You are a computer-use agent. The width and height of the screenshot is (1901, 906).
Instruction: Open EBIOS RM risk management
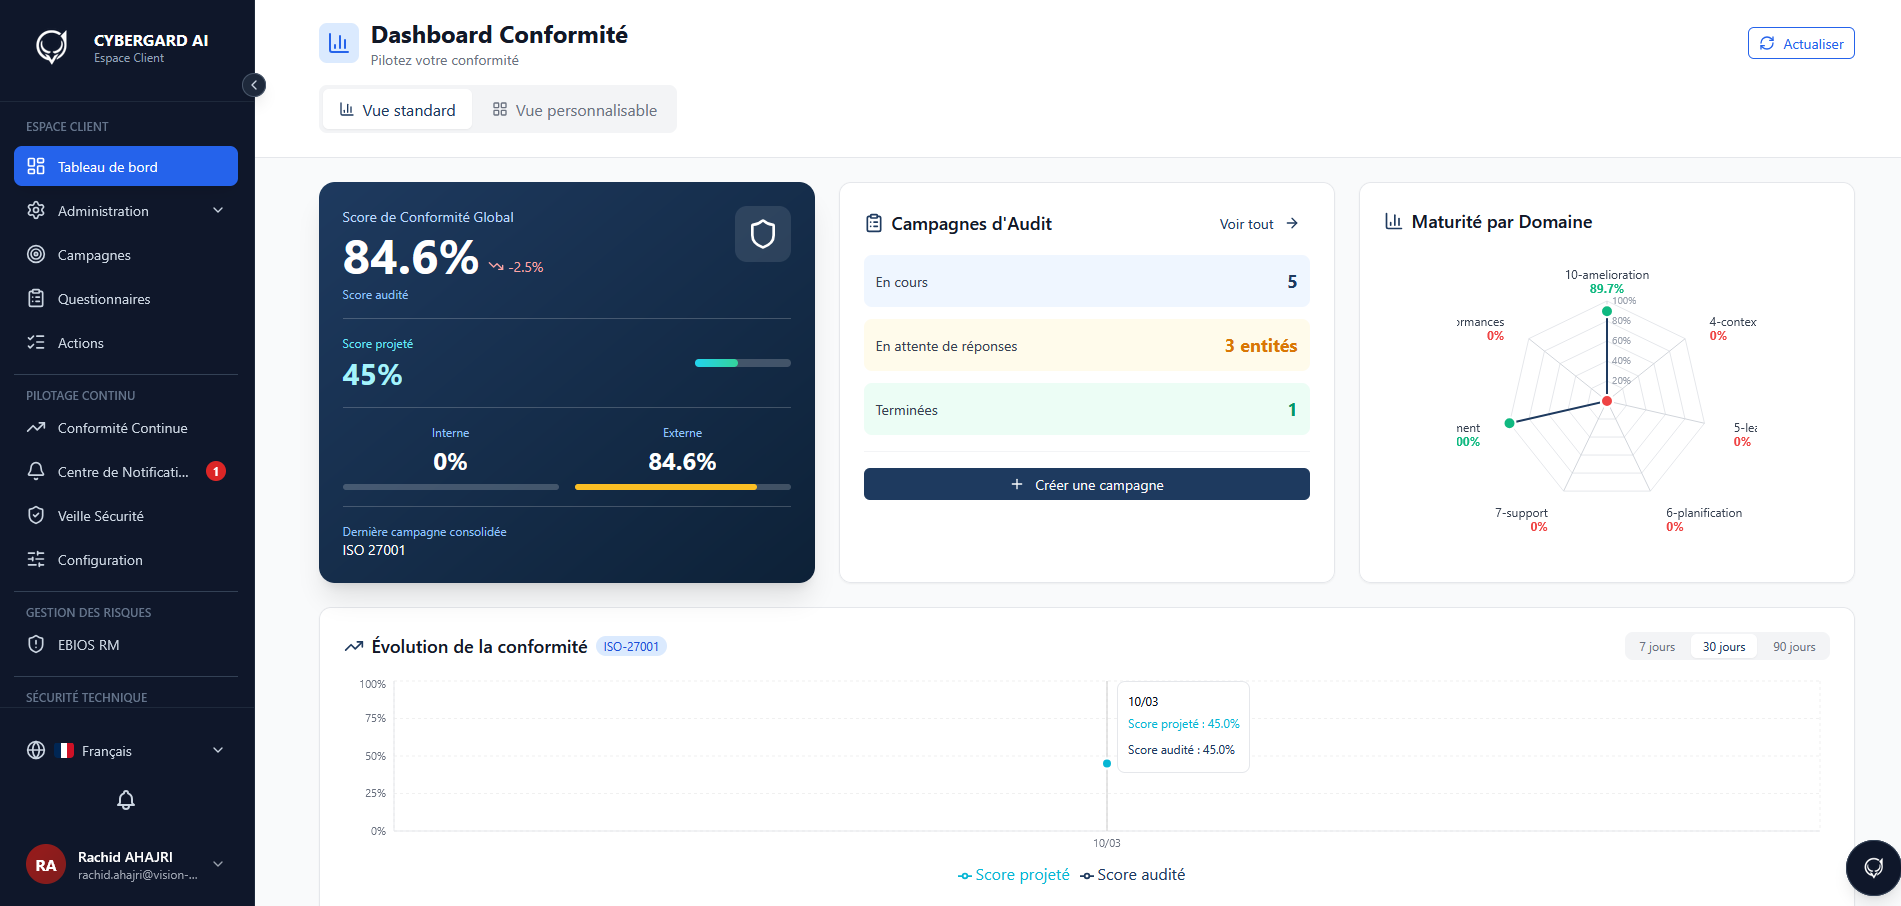tap(126, 645)
